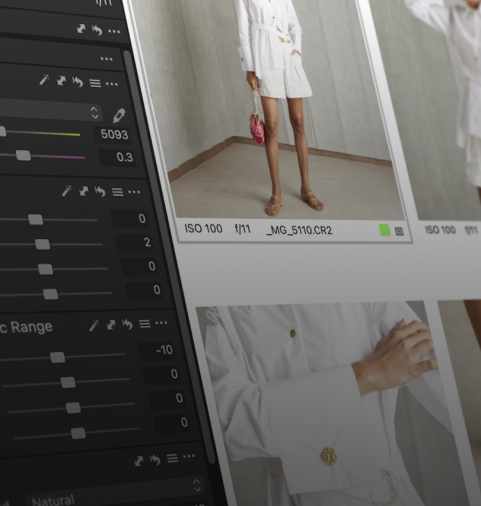
Task: Open the white balance mode dropdown beside the eyedropper
Action: tap(50, 111)
